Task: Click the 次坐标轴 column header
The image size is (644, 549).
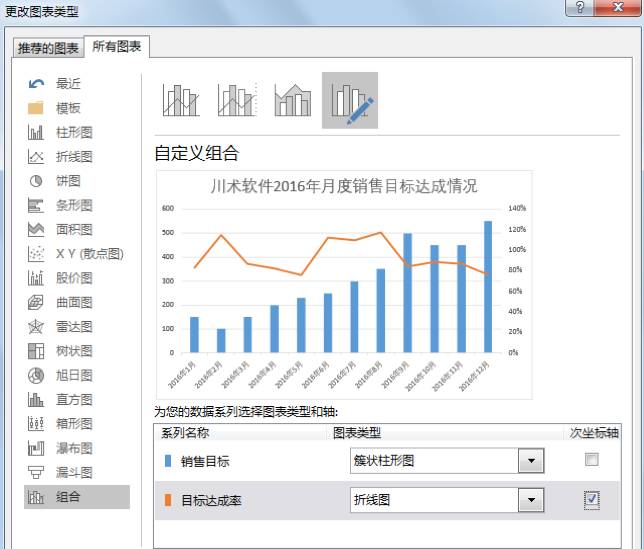Action: tap(594, 433)
